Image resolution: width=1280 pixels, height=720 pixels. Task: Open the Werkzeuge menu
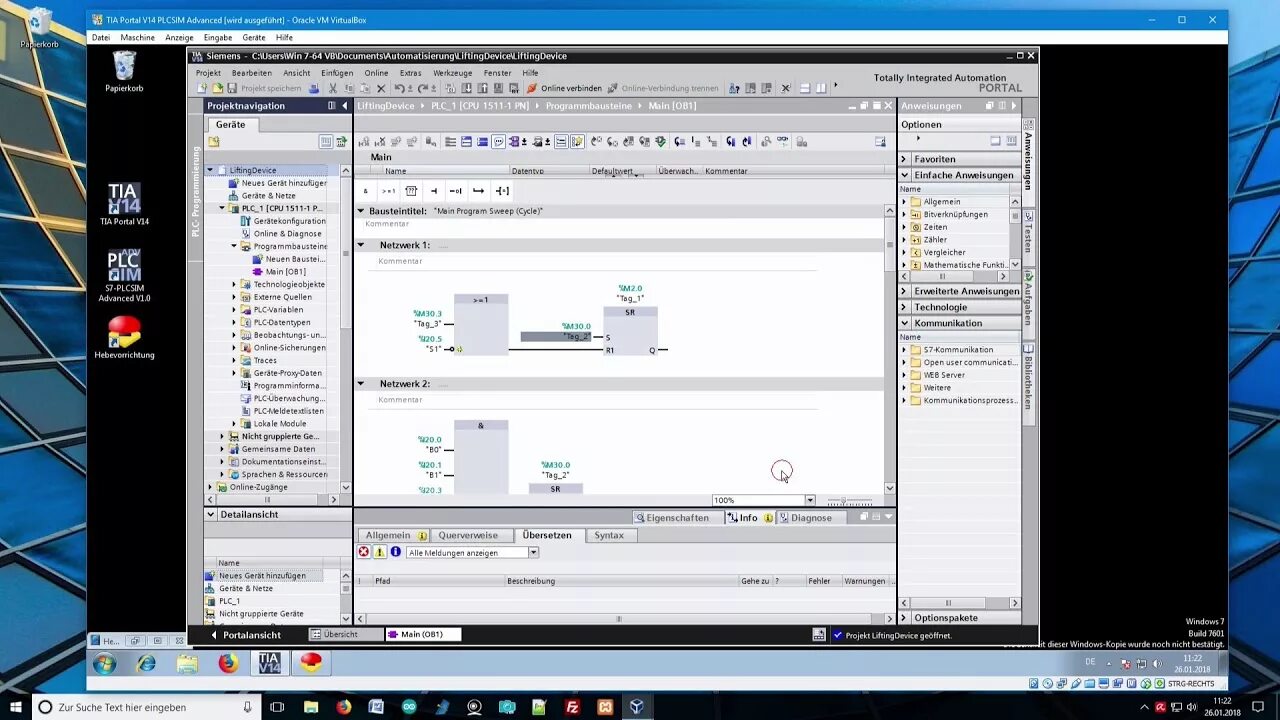[x=452, y=73]
